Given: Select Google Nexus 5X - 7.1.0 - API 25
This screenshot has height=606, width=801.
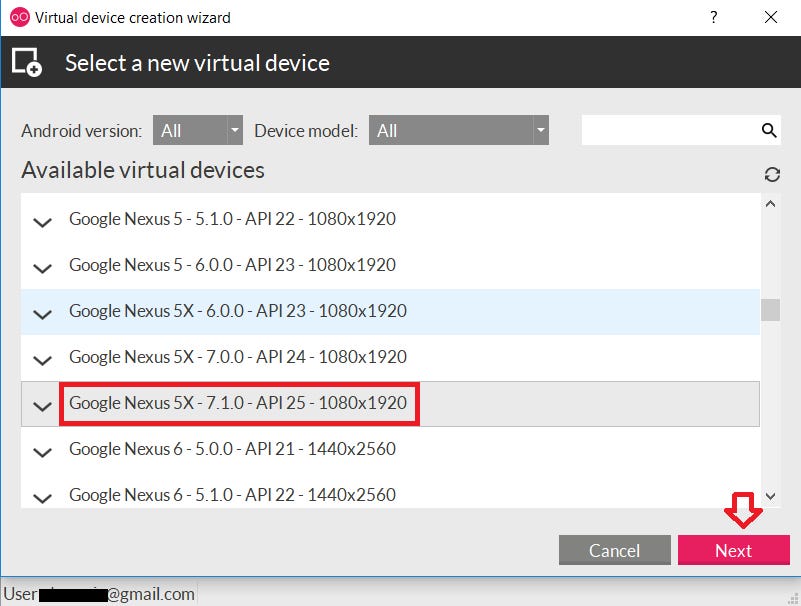Looking at the screenshot, I should point(390,403).
